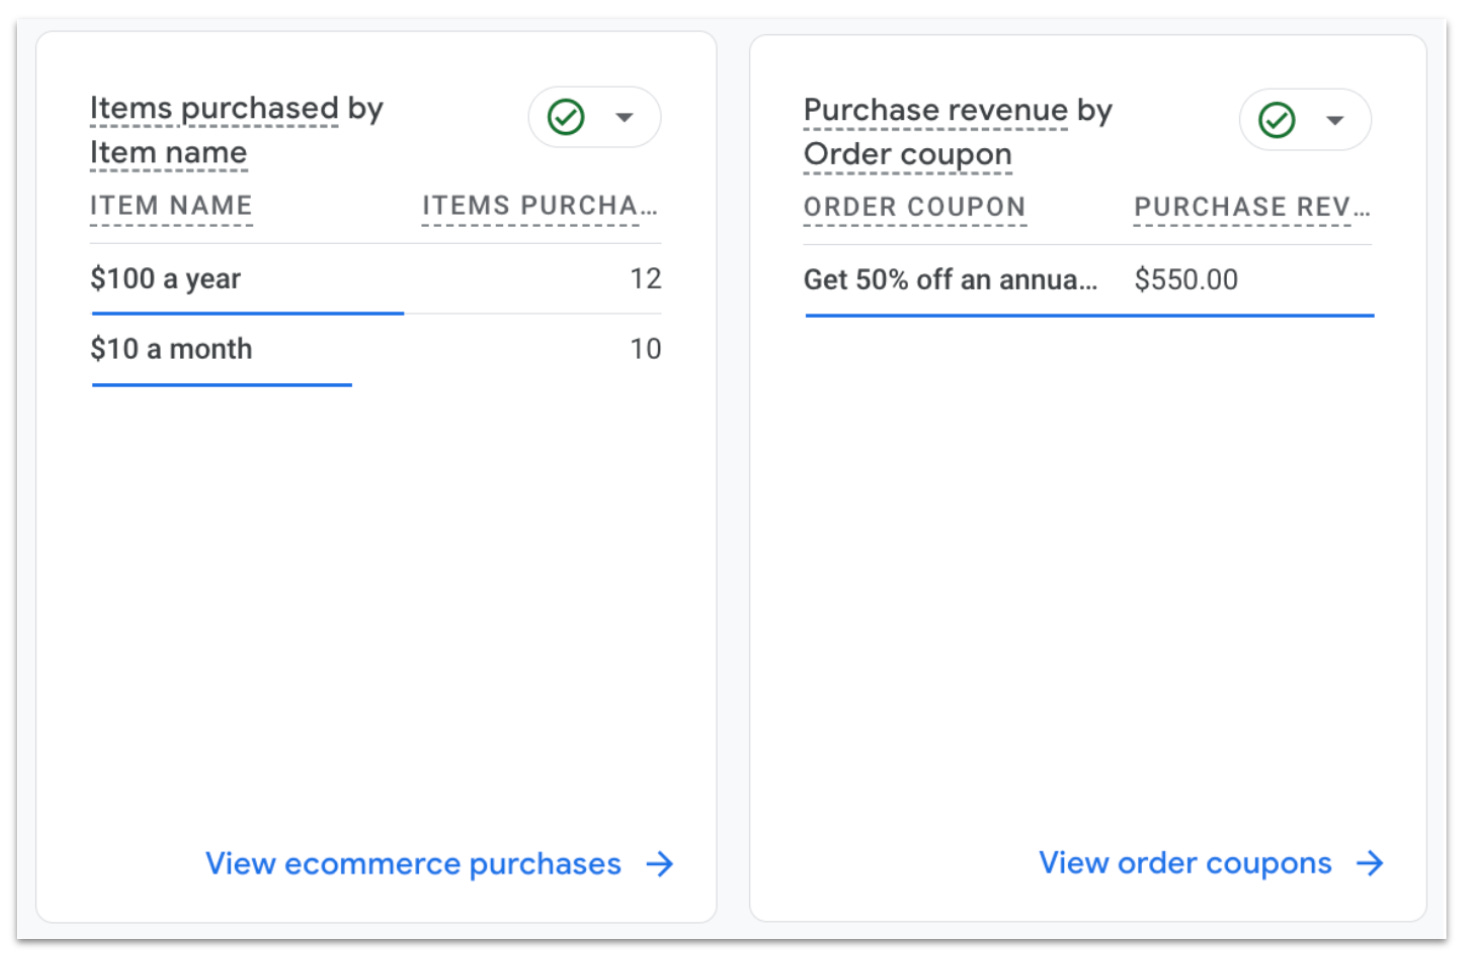
Task: Click arrow icon beside View ecommerce purchases
Action: 660,864
